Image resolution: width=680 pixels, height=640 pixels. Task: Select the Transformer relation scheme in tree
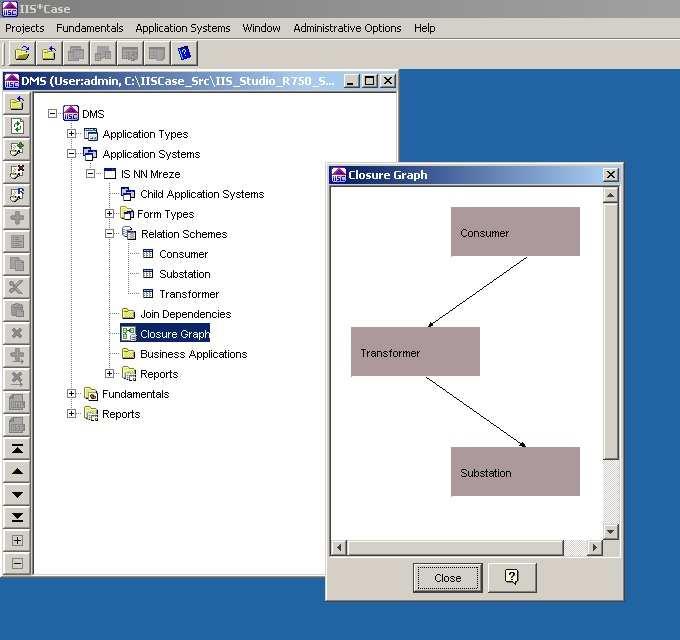[x=189, y=294]
